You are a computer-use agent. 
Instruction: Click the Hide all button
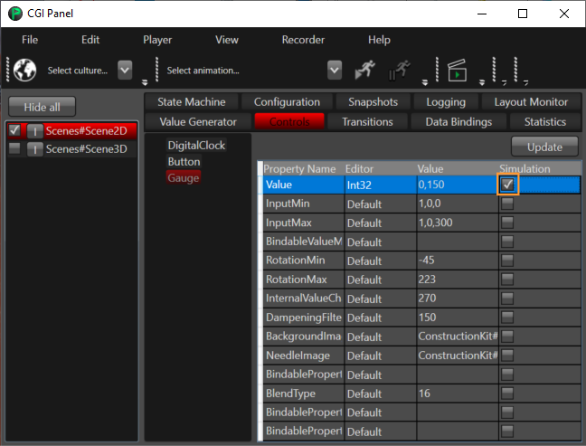click(42, 107)
